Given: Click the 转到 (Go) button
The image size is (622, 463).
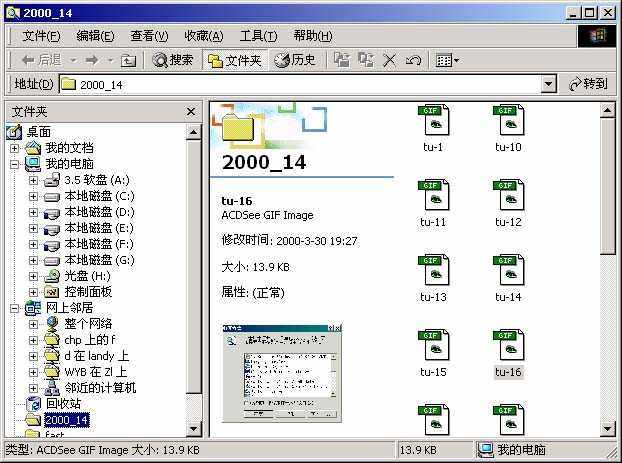Looking at the screenshot, I should click(x=588, y=85).
